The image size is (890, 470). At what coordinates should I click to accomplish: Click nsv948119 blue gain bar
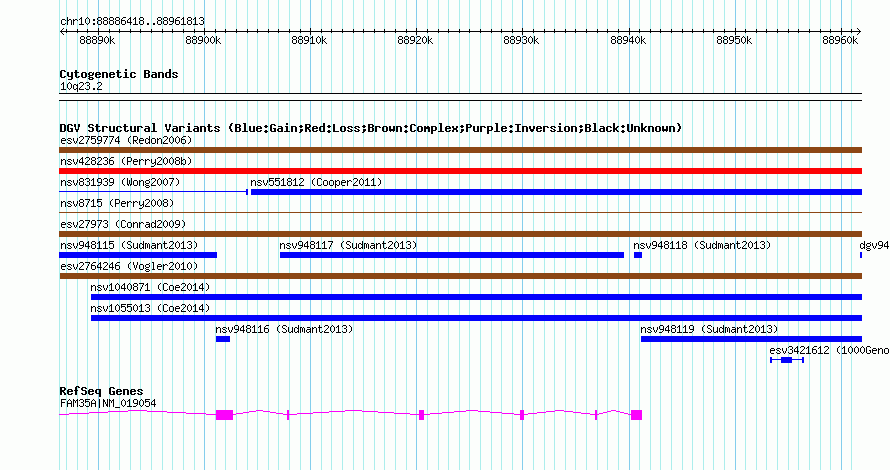click(751, 339)
